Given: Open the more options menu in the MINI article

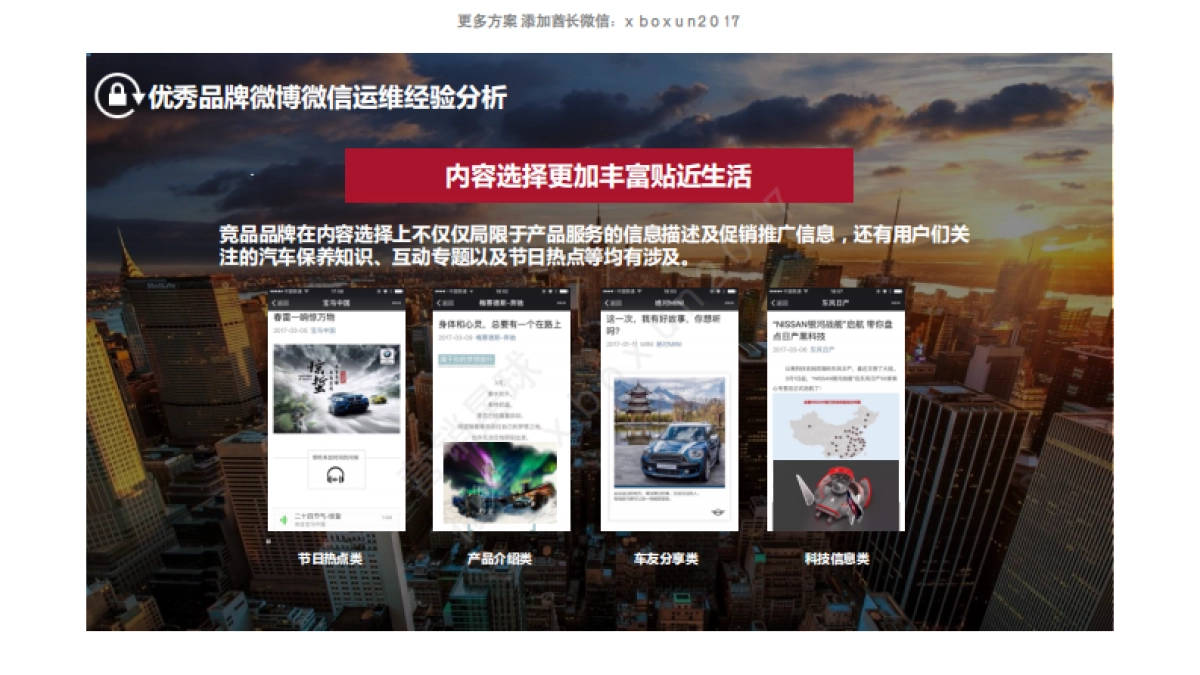Looking at the screenshot, I should click(727, 303).
